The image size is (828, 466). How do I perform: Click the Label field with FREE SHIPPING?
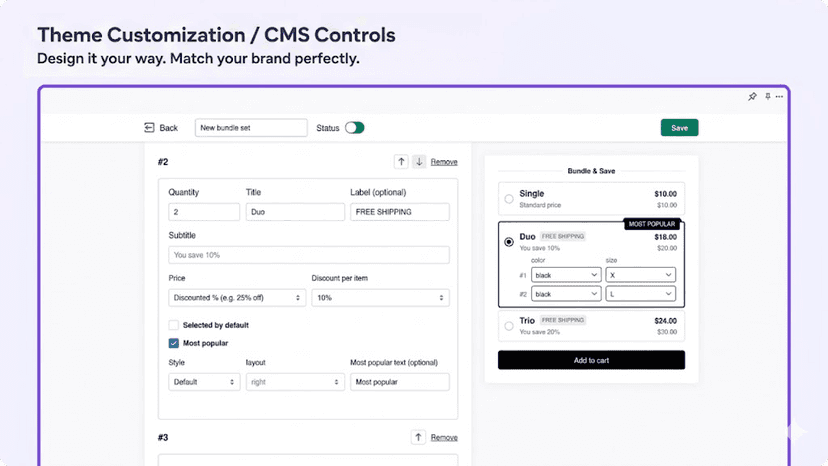click(400, 211)
